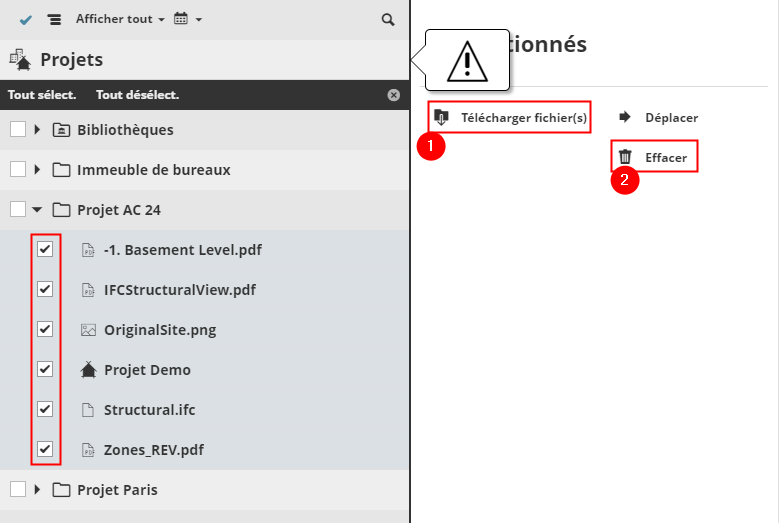Open the calendar filter dropdown
The width and height of the screenshot is (779, 523).
(187, 19)
